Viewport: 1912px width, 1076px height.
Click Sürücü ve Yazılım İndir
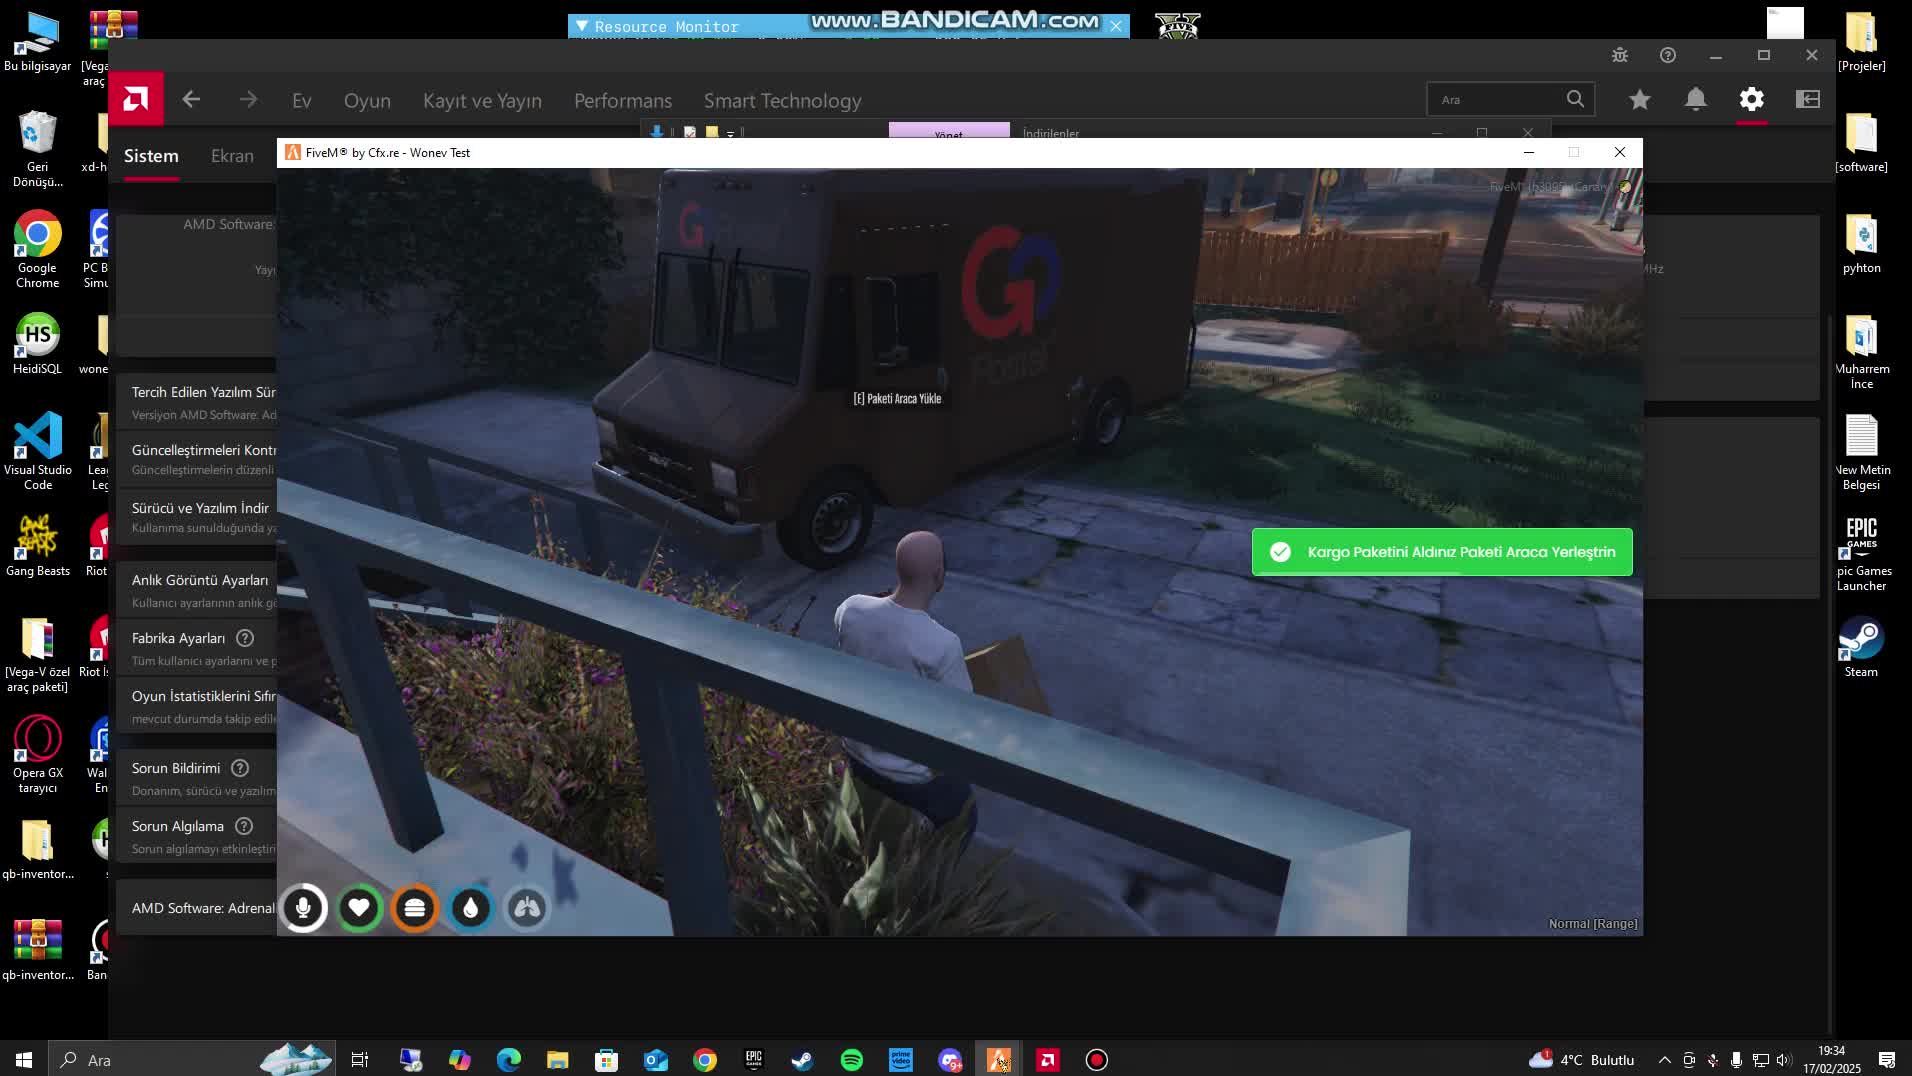(200, 508)
